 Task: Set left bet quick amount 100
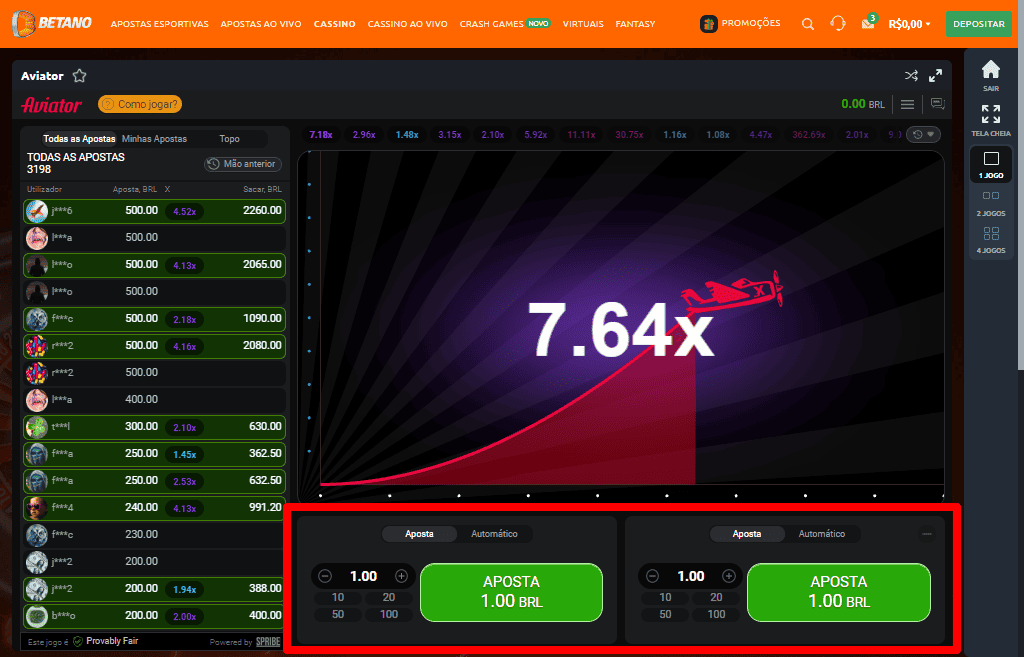click(x=389, y=614)
